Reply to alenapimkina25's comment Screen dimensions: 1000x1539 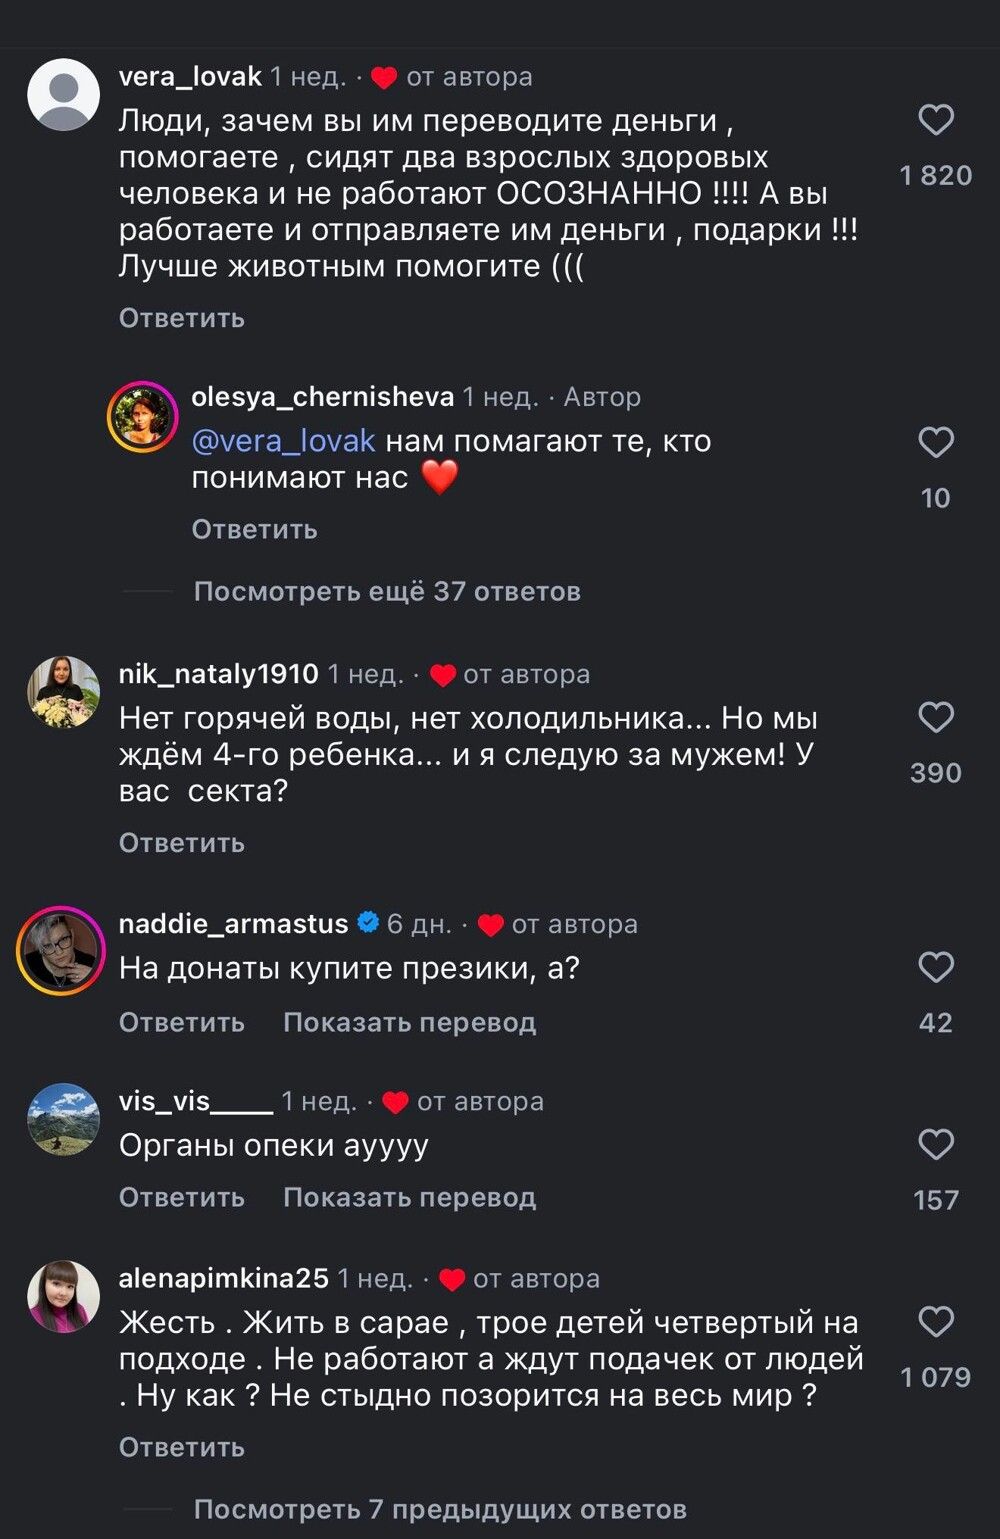pos(182,1447)
